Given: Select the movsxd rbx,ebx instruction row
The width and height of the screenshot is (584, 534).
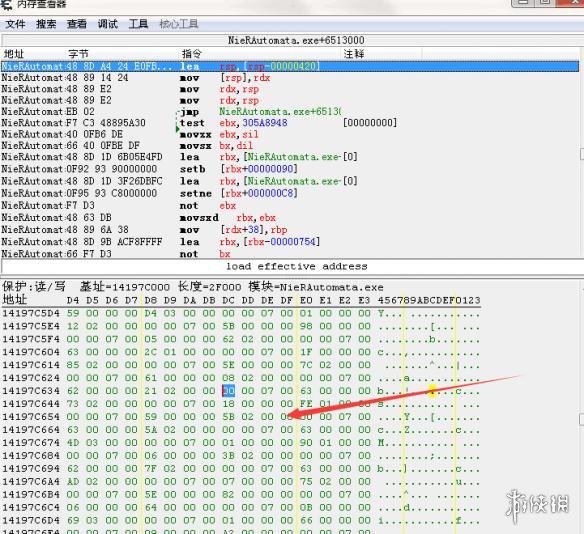Looking at the screenshot, I should click(x=290, y=217).
